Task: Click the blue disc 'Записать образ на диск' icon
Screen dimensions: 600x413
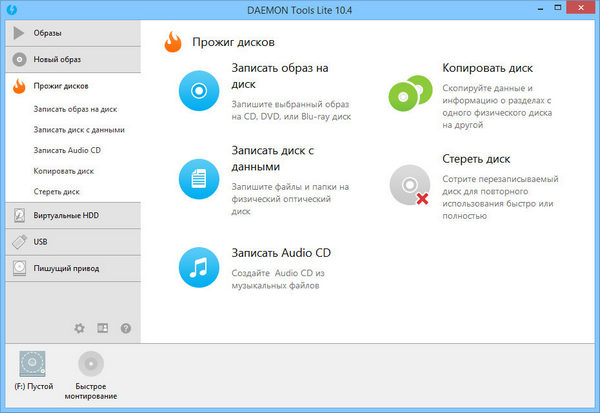Action: coord(198,92)
